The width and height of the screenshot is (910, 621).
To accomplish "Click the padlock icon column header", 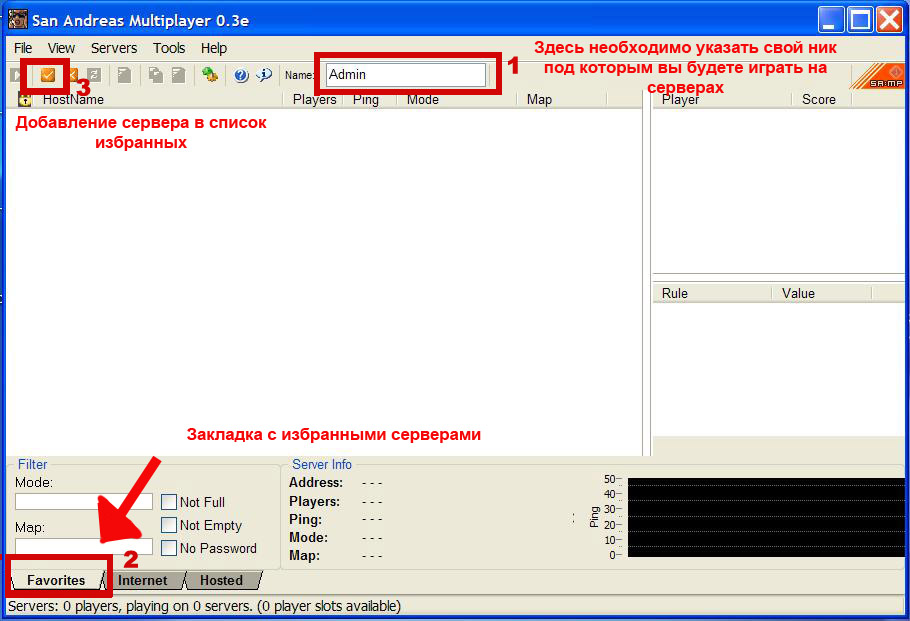I will (x=25, y=100).
